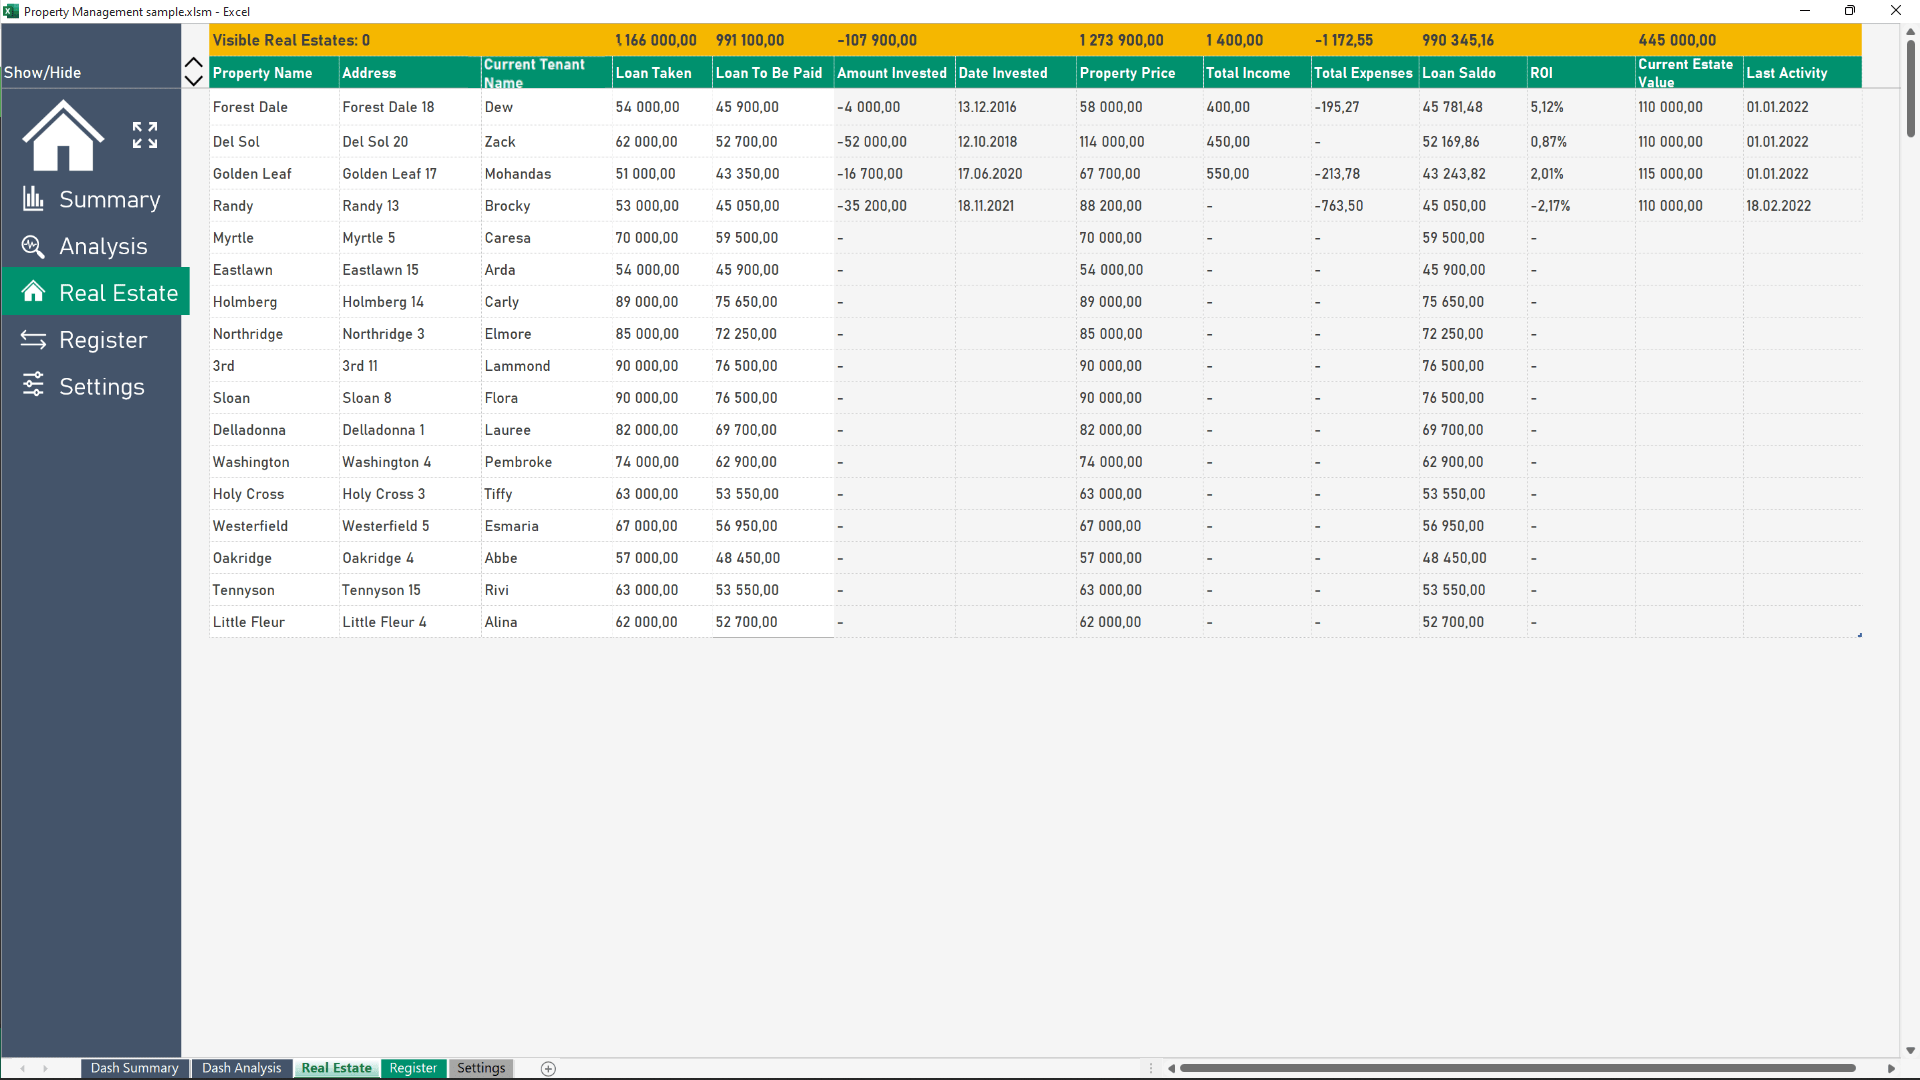Toggle the Show/Hide sidebar control
1920x1080 pixels.
coord(43,71)
